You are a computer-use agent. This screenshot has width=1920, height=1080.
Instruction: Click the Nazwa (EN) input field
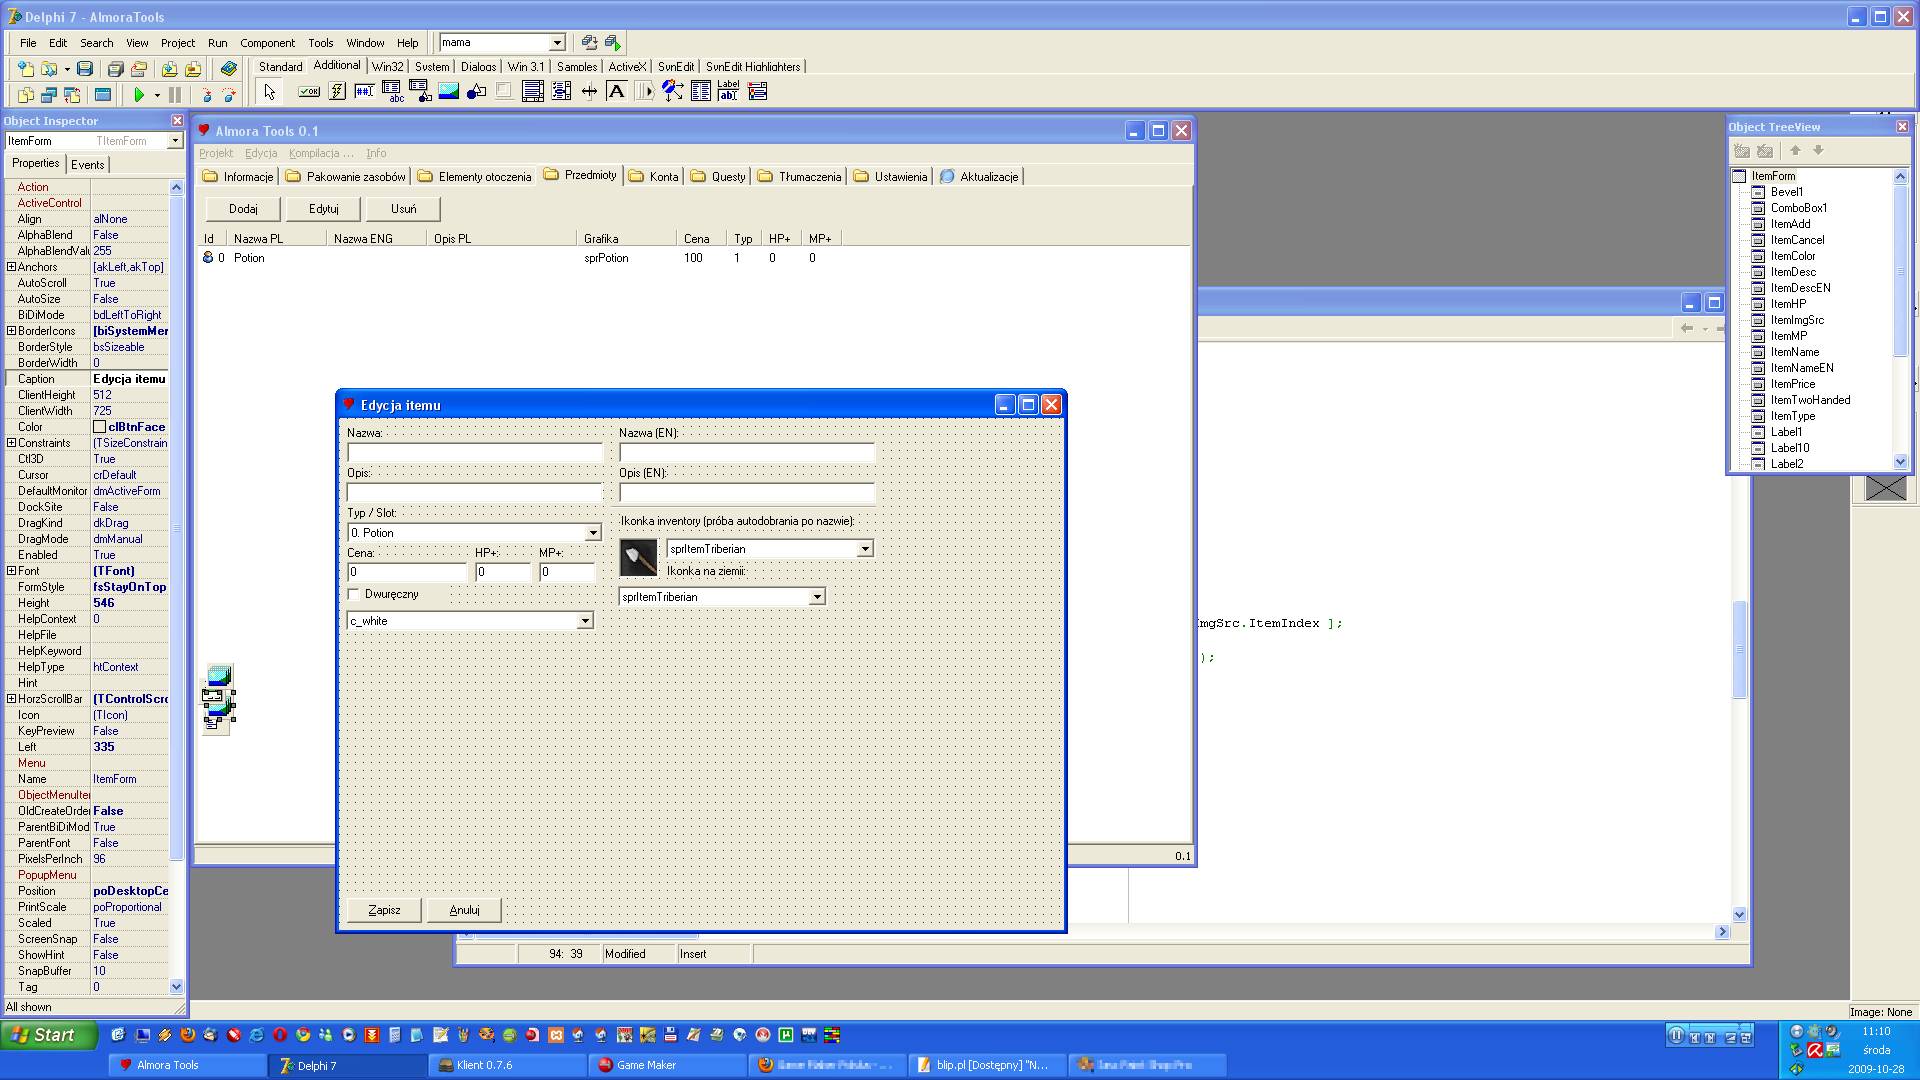(746, 453)
